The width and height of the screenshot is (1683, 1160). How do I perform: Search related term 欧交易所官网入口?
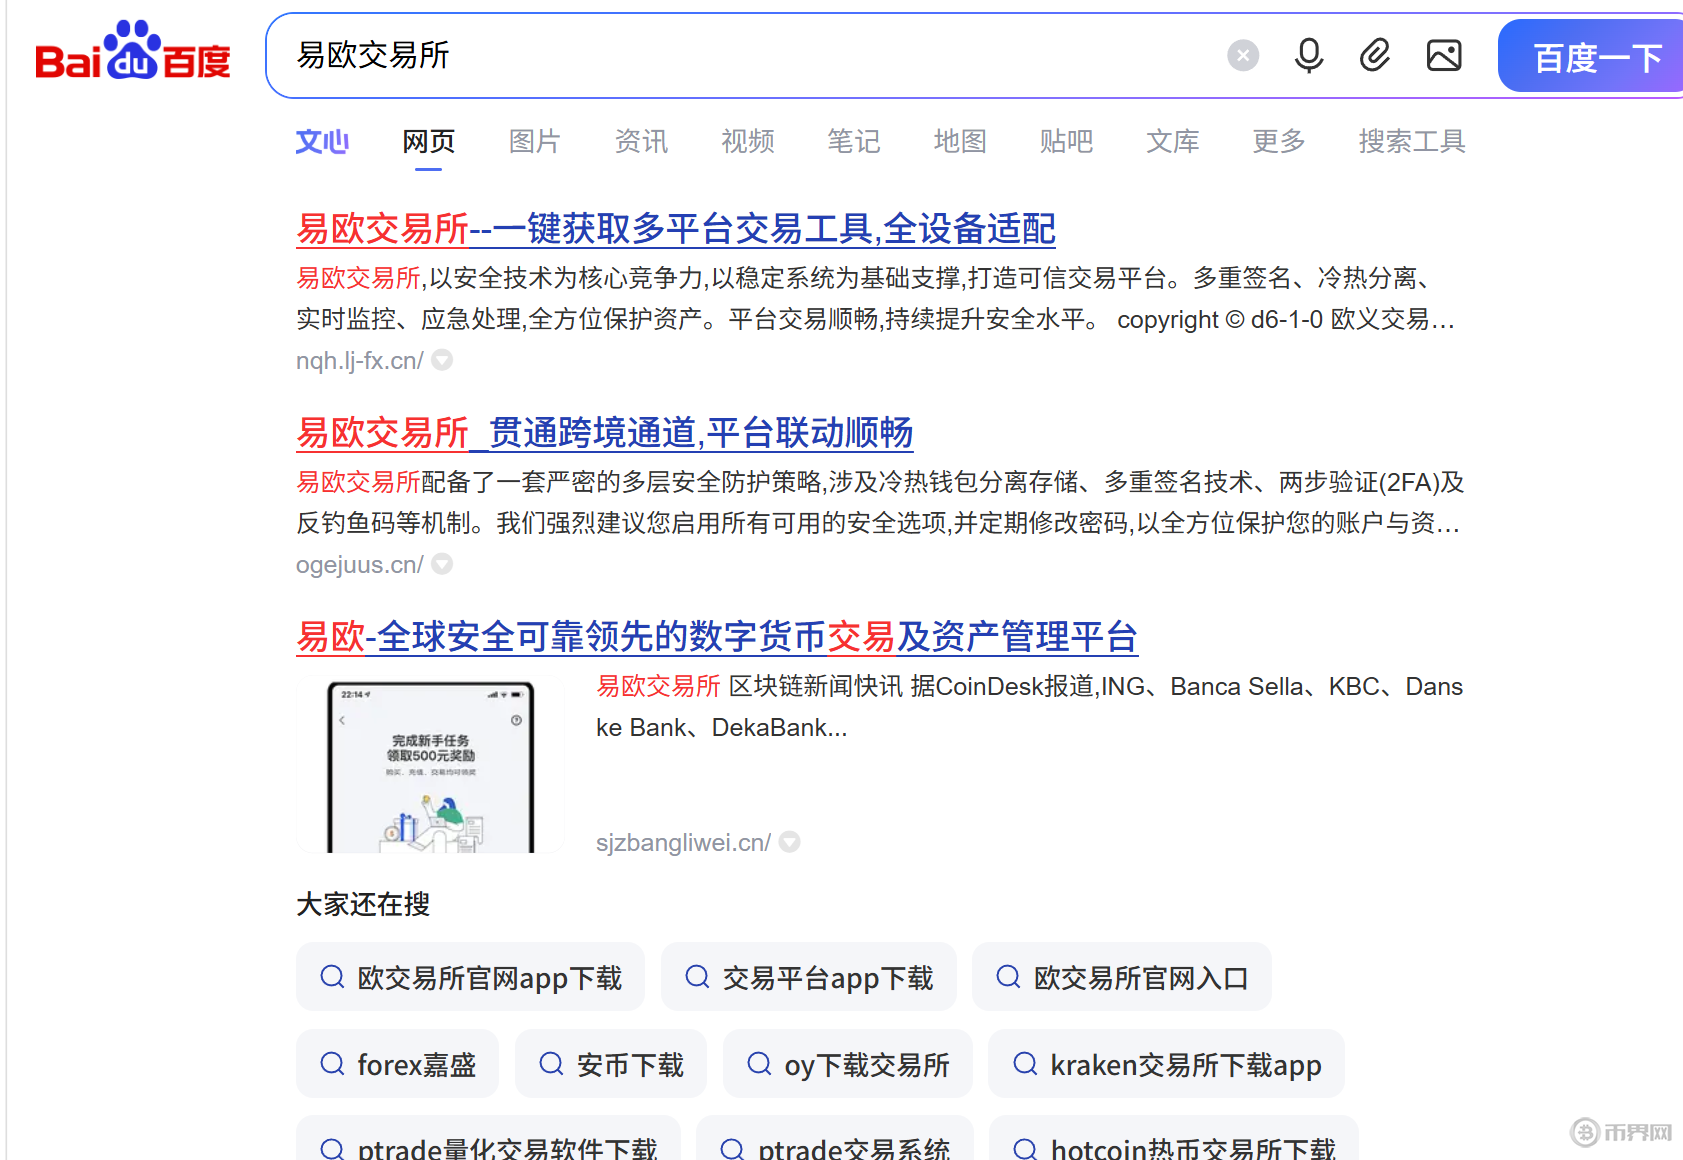[x=1122, y=977]
